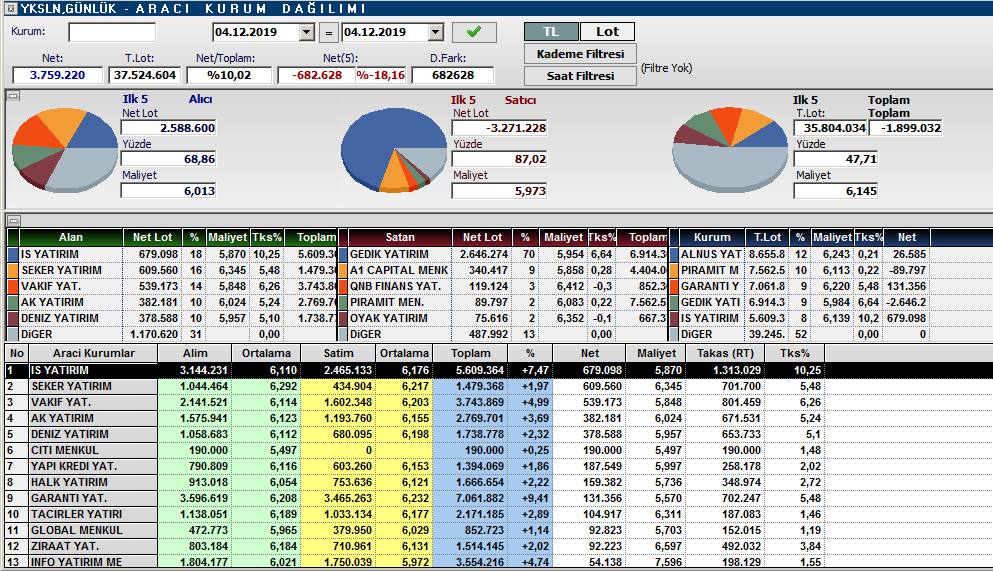This screenshot has height=571, width=993.
Task: Click swatch beside A1 CAPITAL MENK
Action: coord(343,270)
